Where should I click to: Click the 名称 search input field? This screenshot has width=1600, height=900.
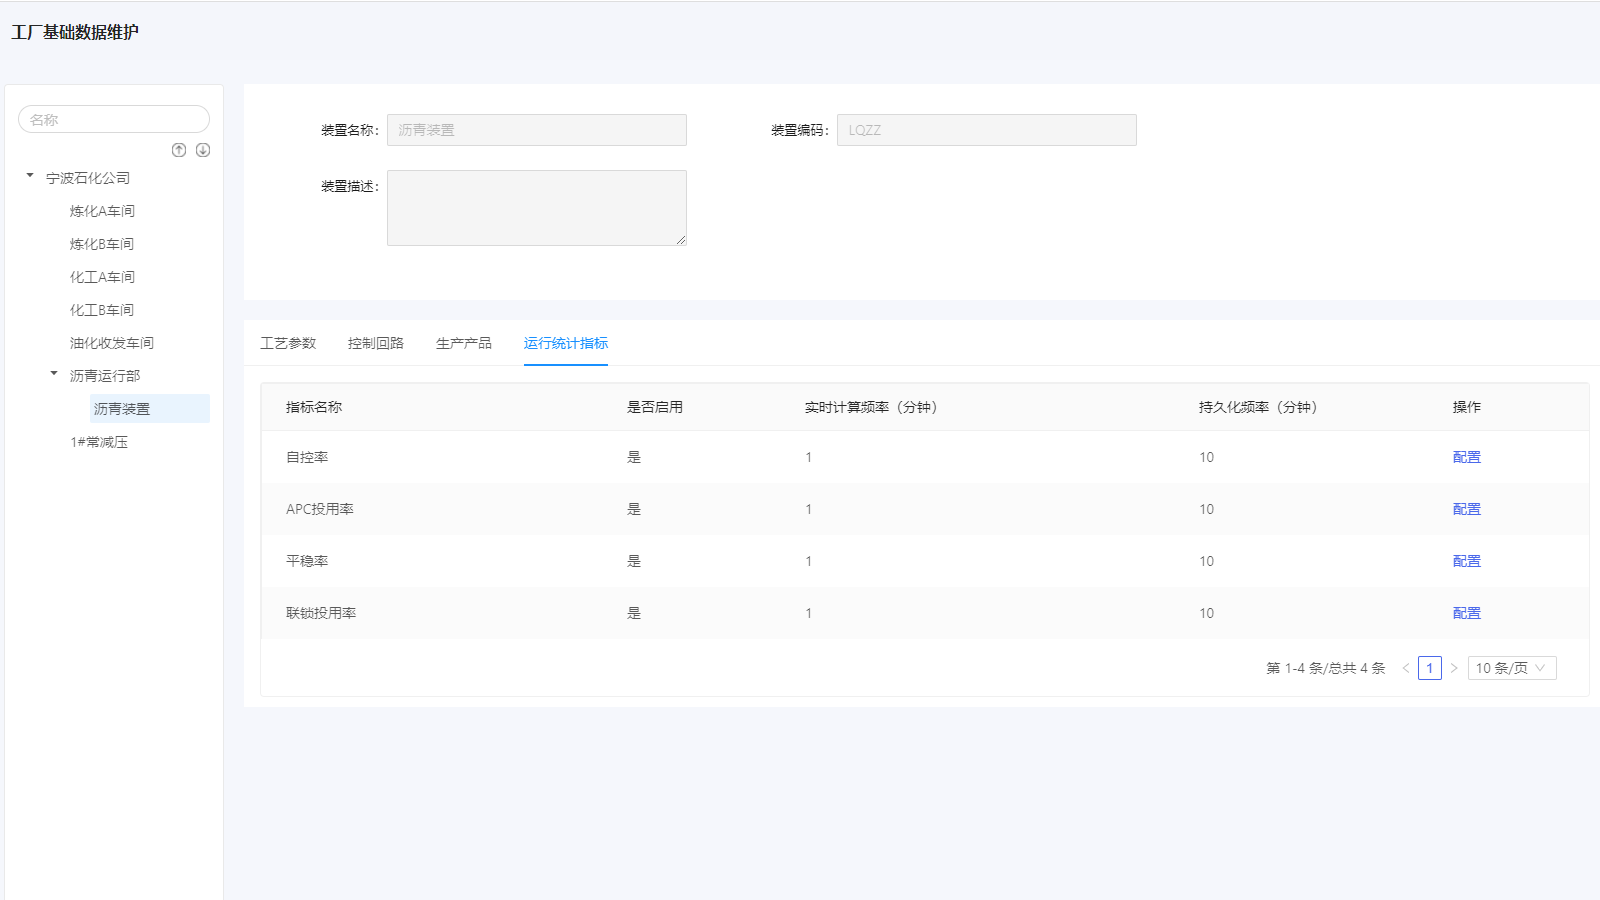pyautogui.click(x=114, y=119)
